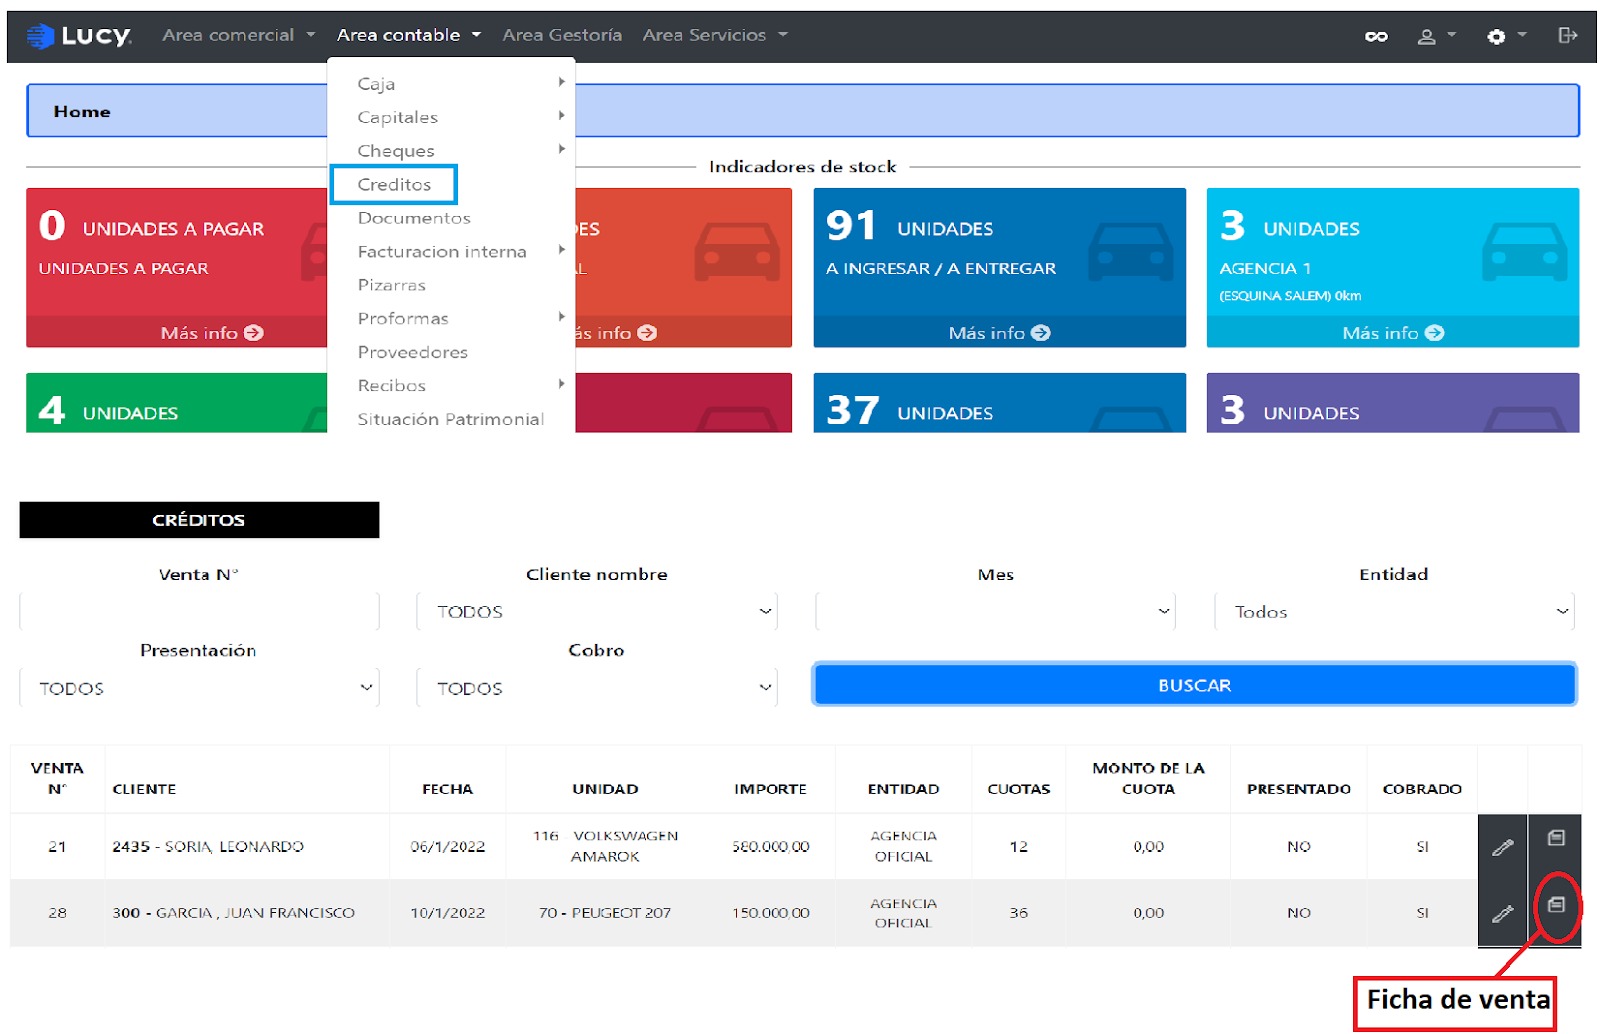1600x1034 pixels.
Task: Click the MONTO DE LA CUOTA header
Action: coord(1148,778)
